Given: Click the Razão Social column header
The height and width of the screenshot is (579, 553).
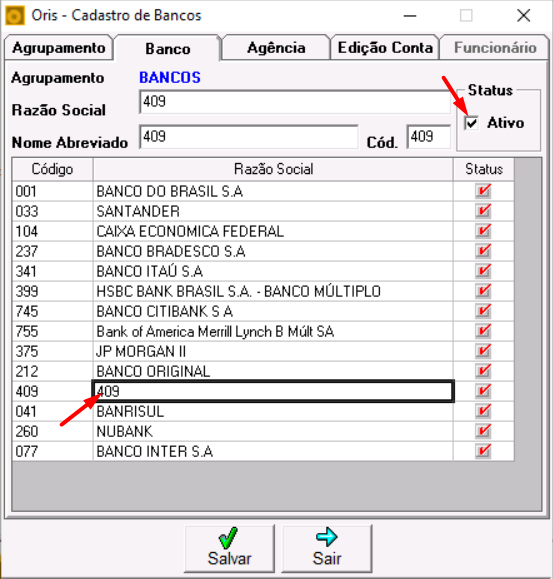Looking at the screenshot, I should tap(273, 169).
